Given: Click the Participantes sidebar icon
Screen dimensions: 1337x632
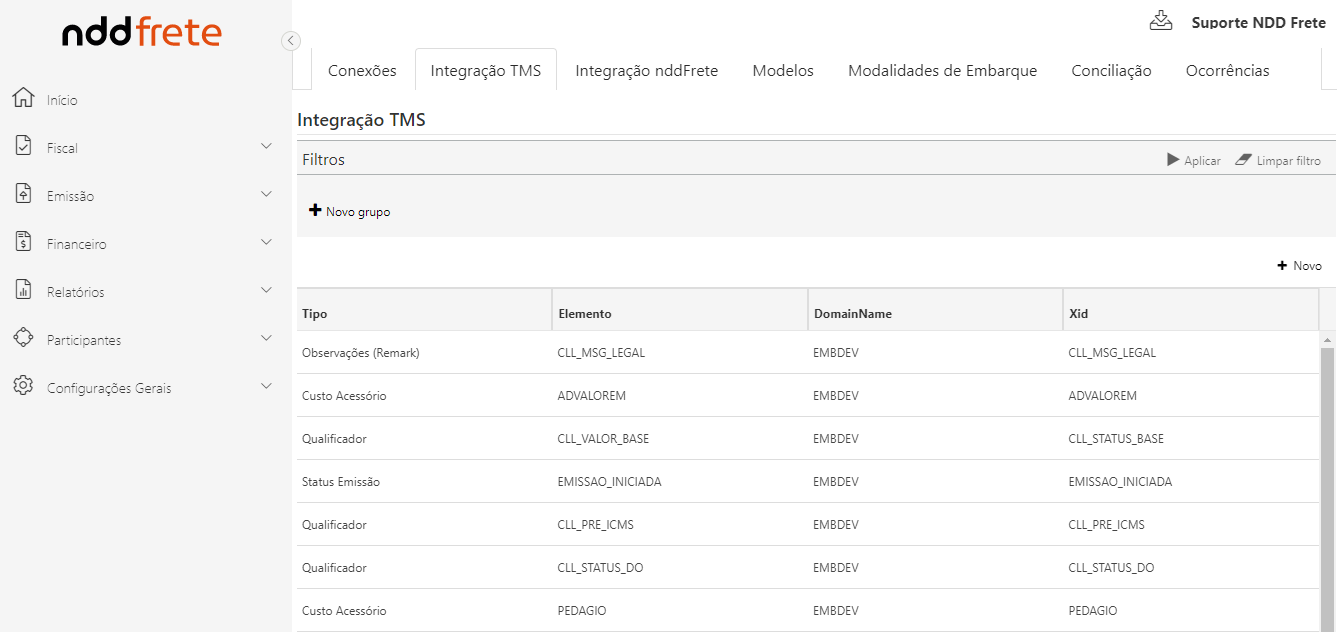Looking at the screenshot, I should 23,338.
